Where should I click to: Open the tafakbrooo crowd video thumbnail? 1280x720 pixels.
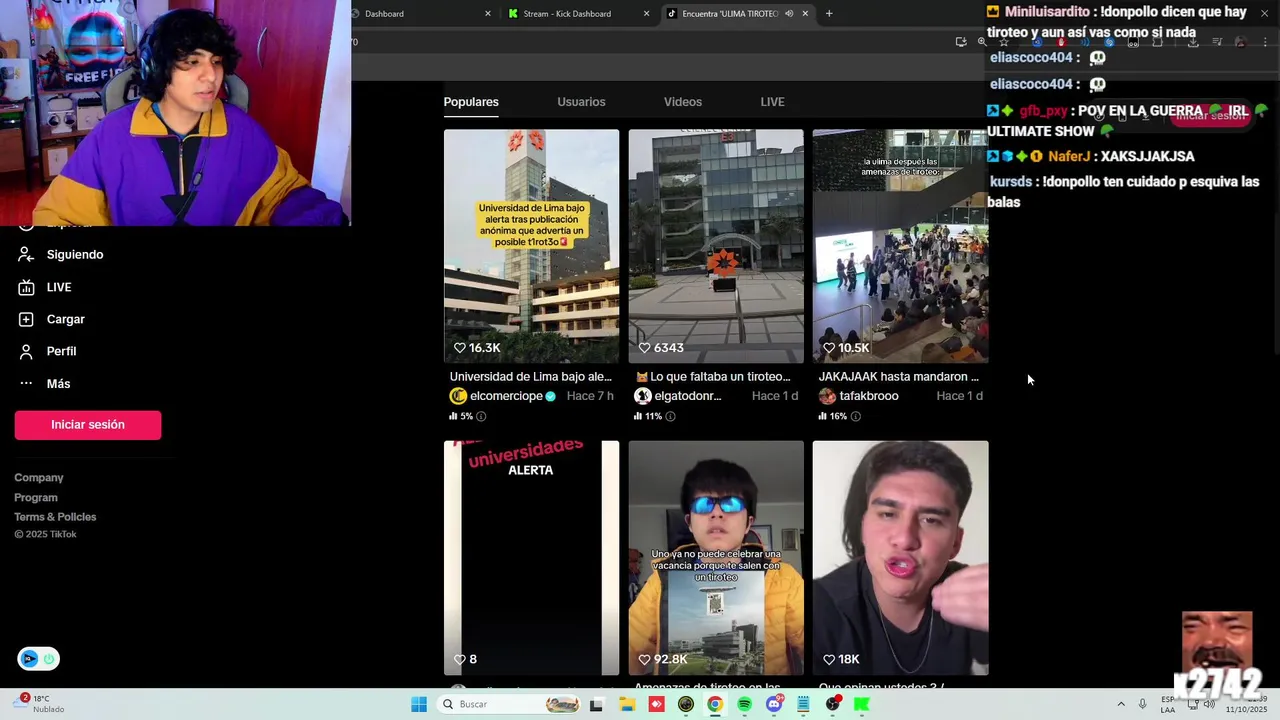[x=900, y=246]
